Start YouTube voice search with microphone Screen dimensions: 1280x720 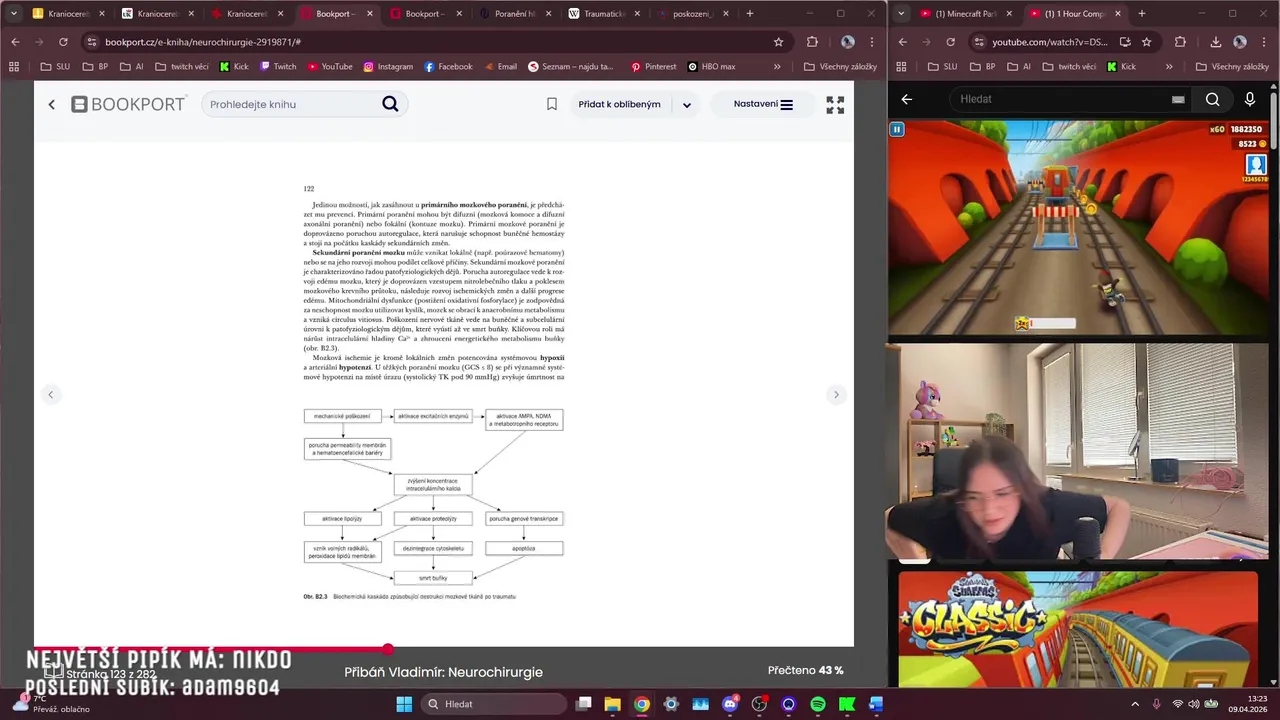point(1250,99)
